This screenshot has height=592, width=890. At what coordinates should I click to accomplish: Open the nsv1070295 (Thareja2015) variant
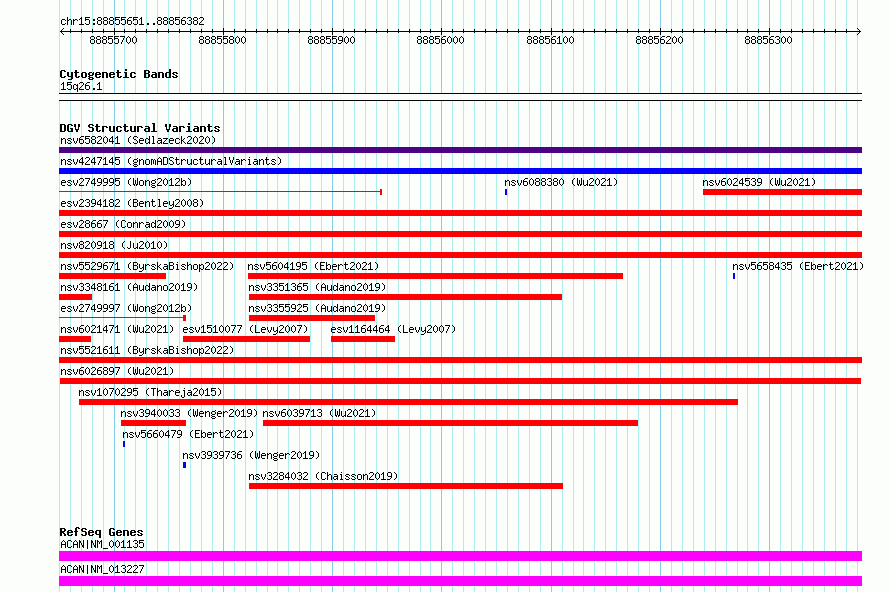150,392
